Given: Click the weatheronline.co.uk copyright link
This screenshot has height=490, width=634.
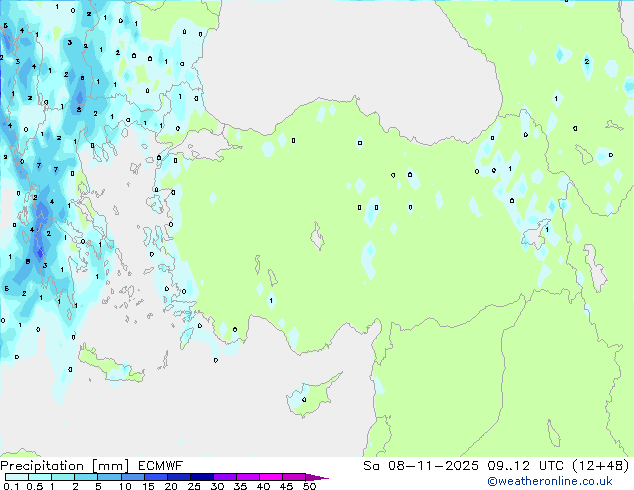Looking at the screenshot, I should coord(549,481).
